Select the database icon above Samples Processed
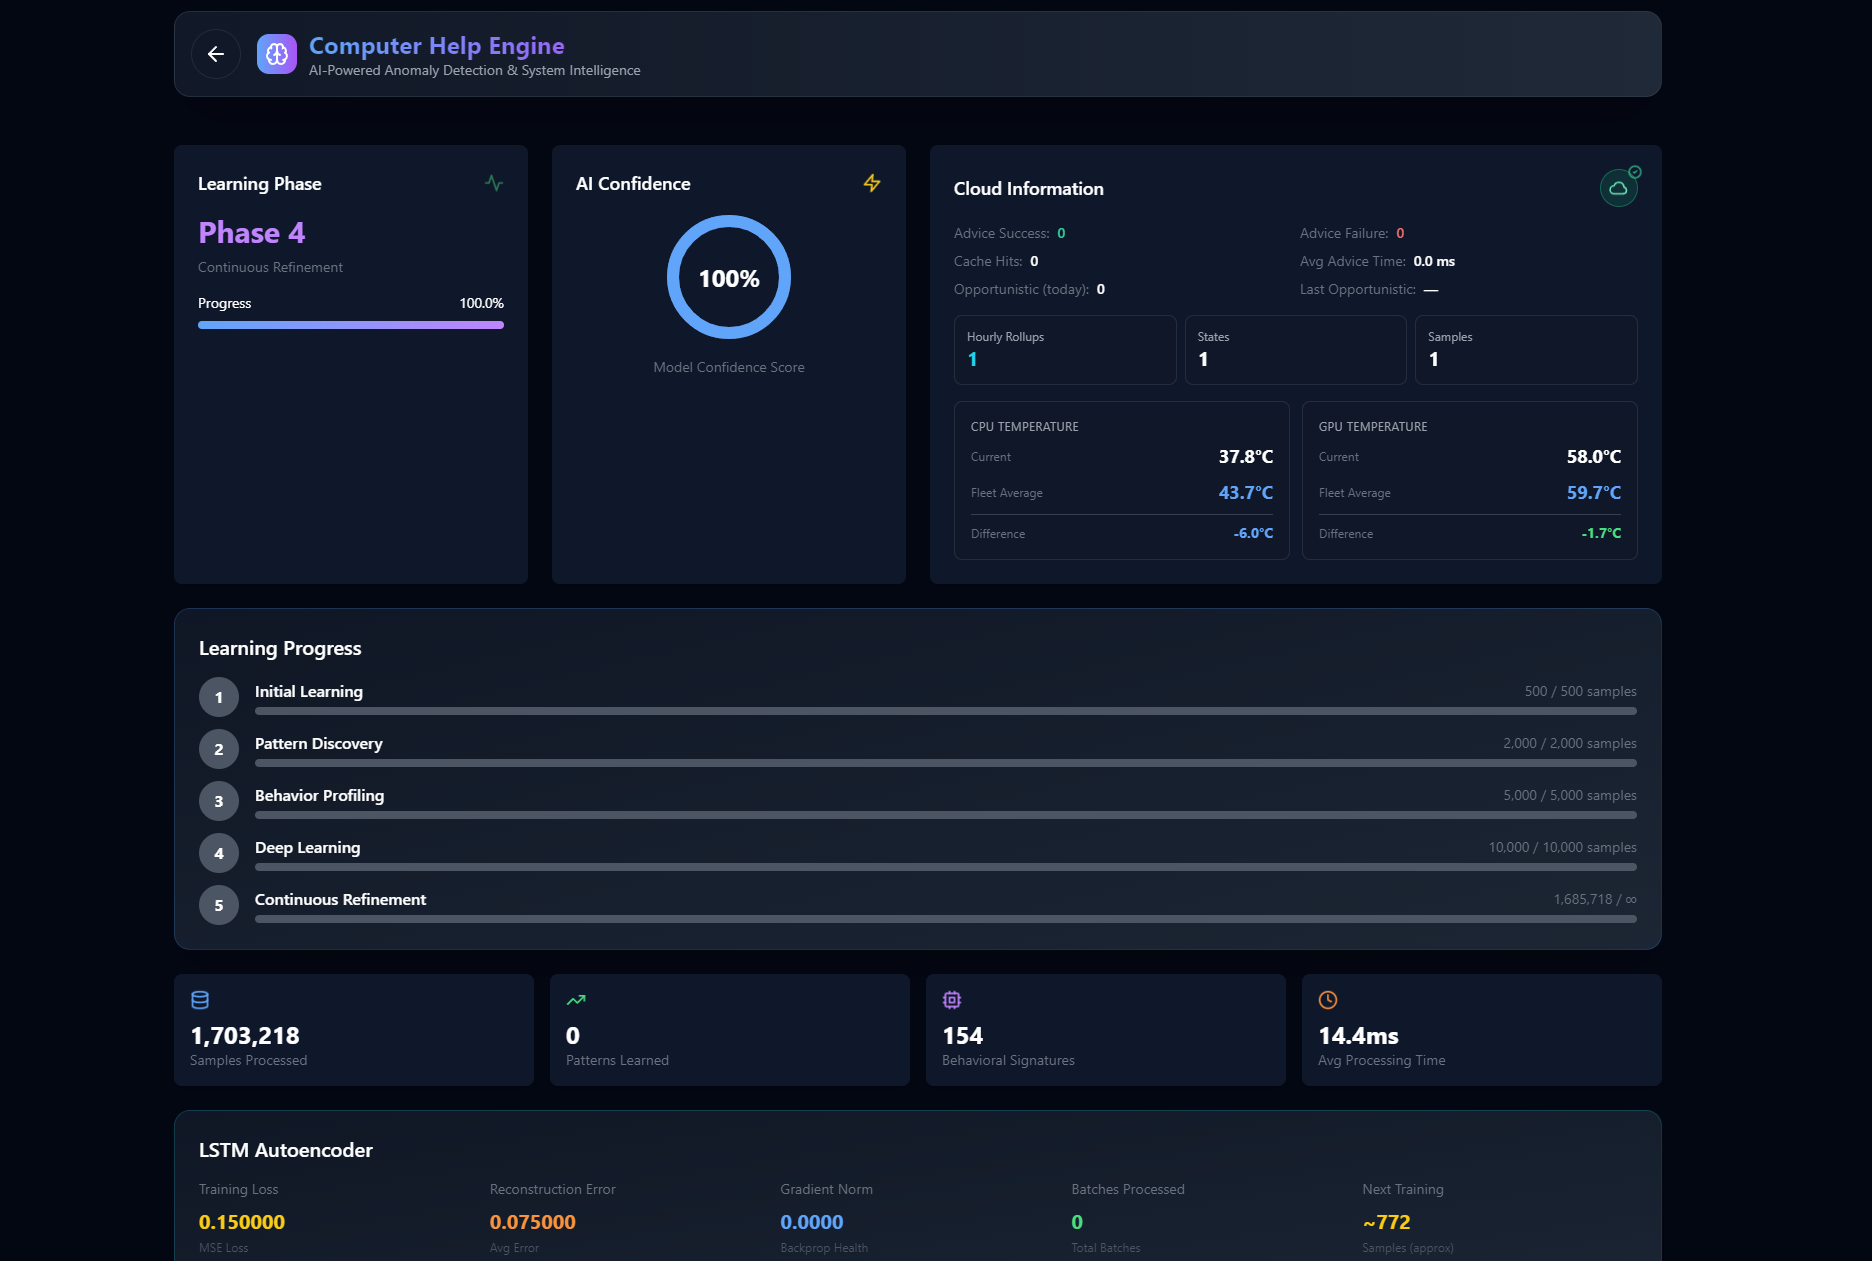Screen dimensions: 1872x1261 [x=201, y=999]
